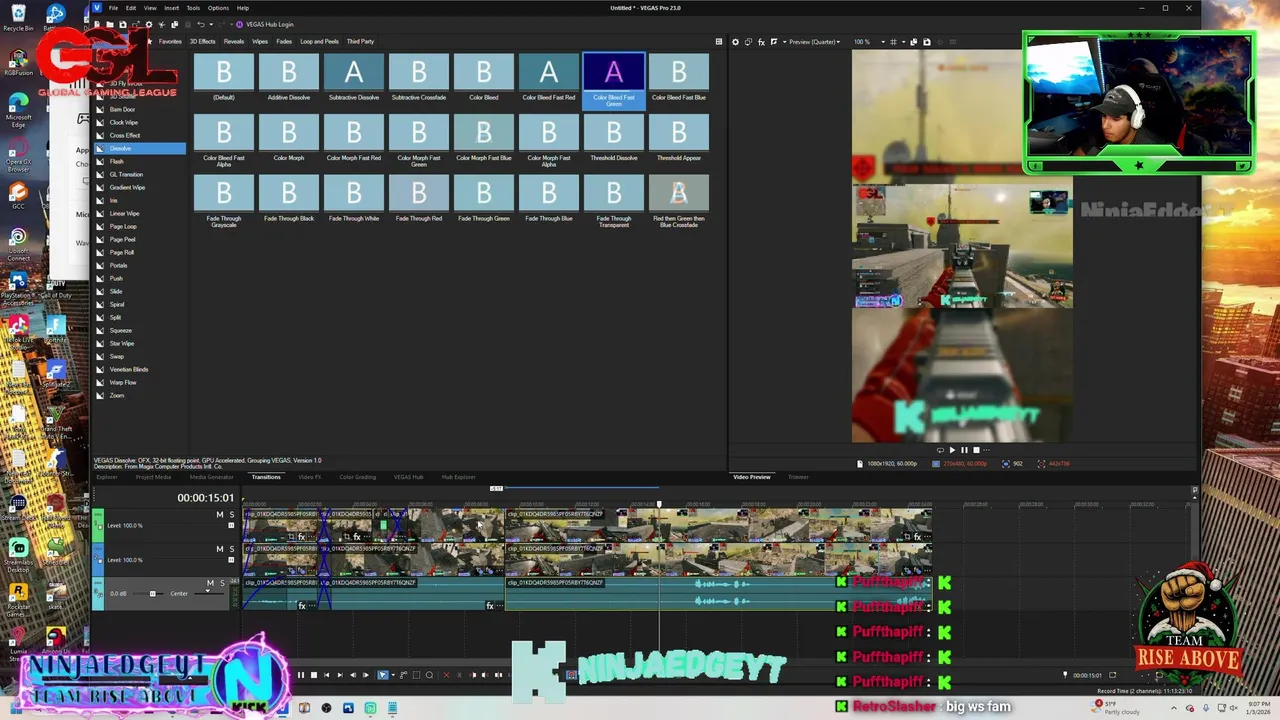Viewport: 1280px width, 720px height.
Task: Save snapshot to file icon in preview
Action: coord(927,42)
